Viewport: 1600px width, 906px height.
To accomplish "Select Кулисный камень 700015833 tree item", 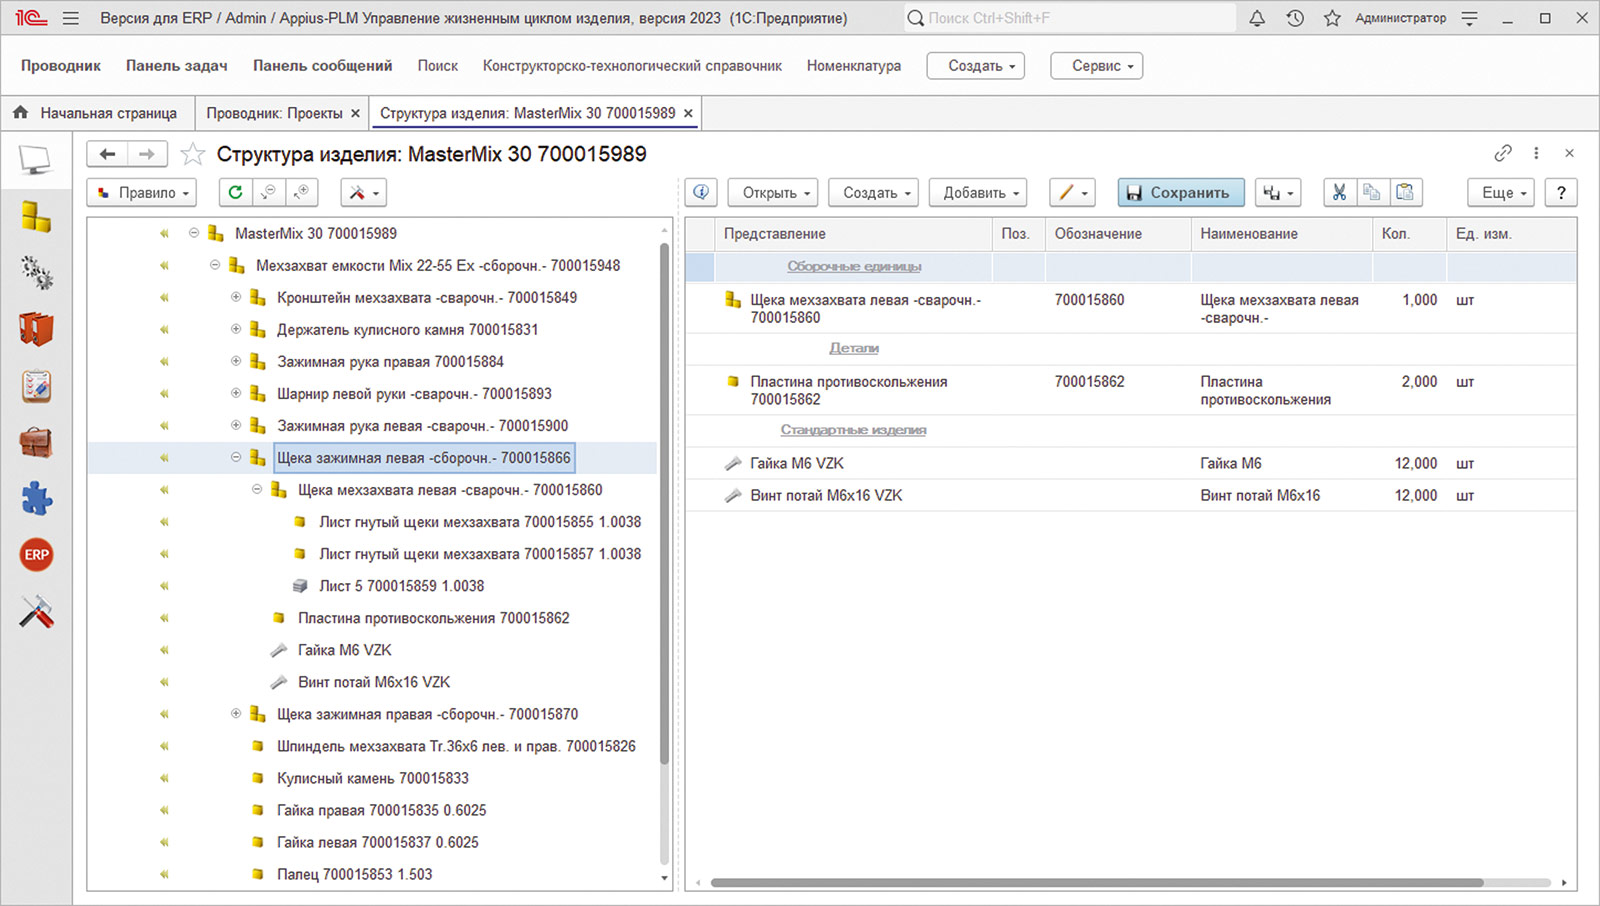I will (x=372, y=778).
